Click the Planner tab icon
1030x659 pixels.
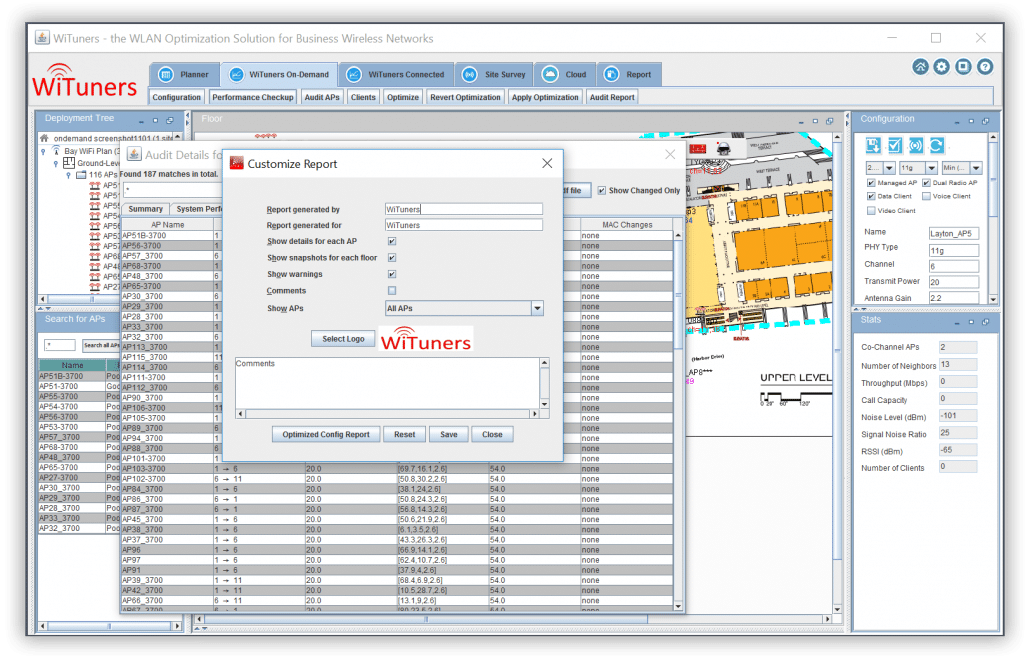click(x=166, y=74)
